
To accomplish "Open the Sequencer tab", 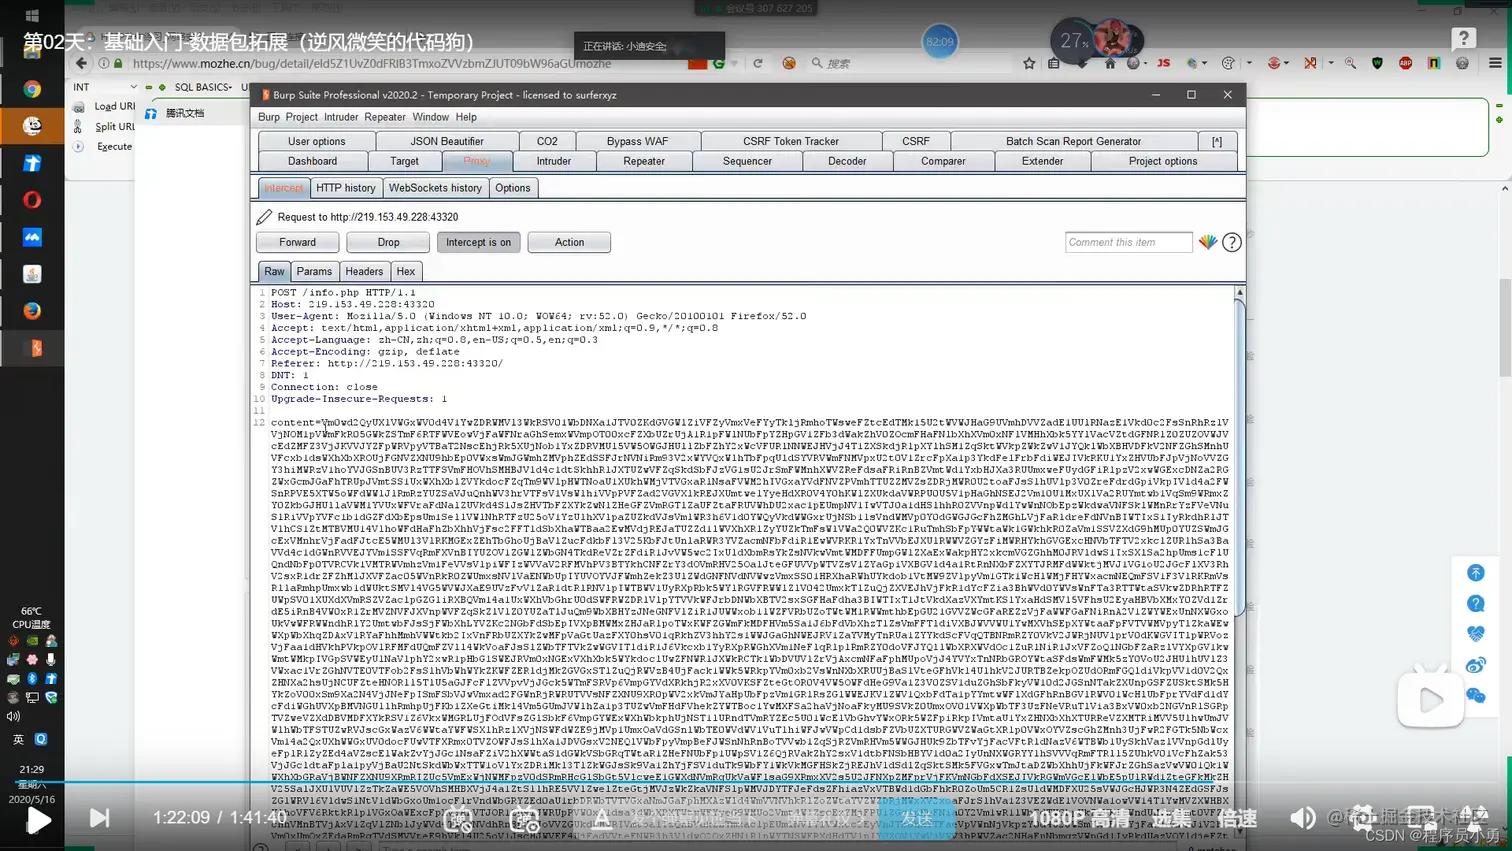I will click(747, 161).
